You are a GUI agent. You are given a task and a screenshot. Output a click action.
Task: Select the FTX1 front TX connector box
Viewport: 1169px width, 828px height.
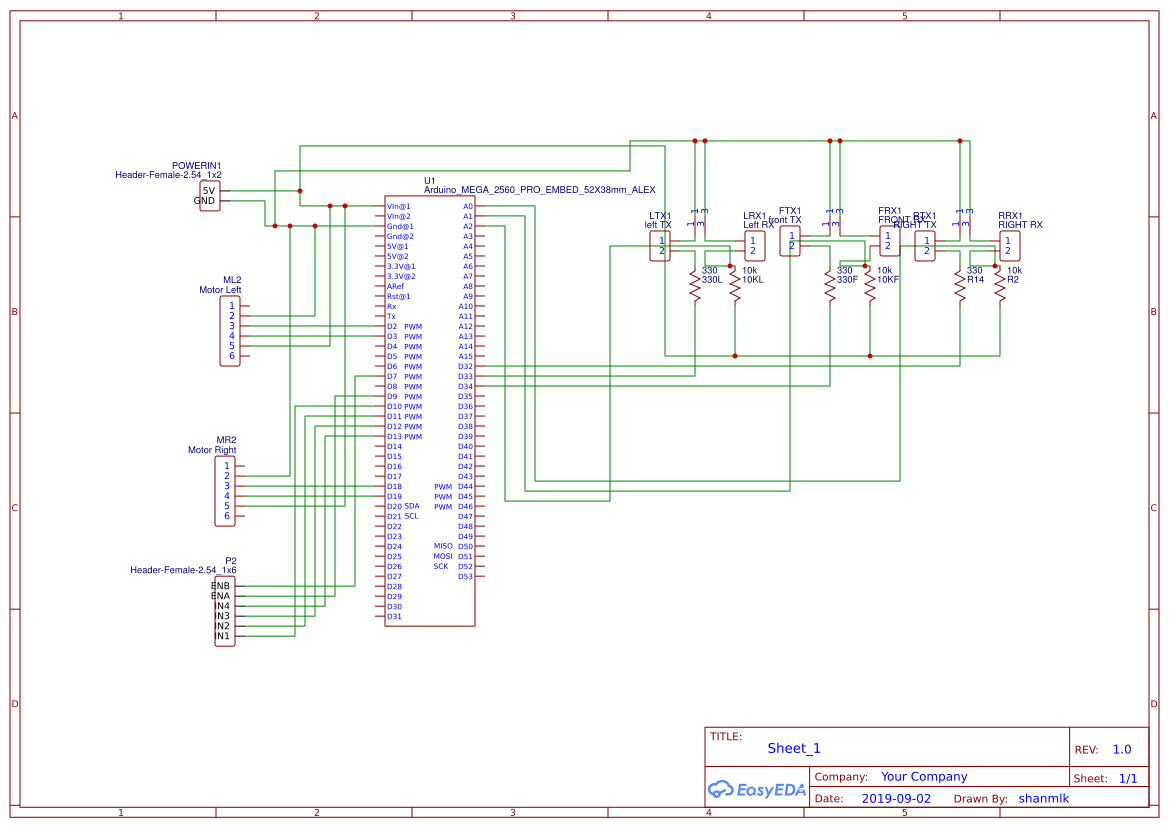[x=790, y=241]
